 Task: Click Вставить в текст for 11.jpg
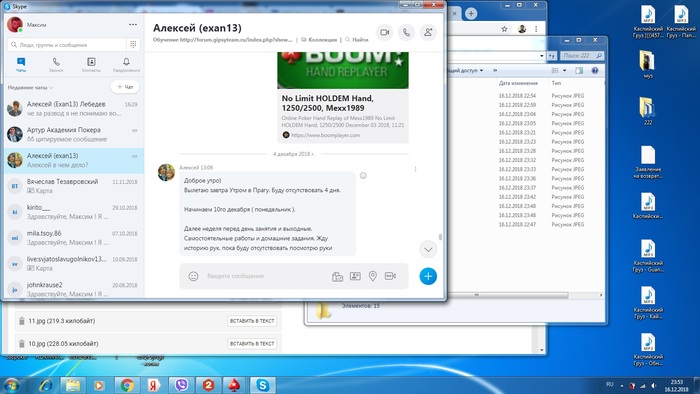tap(252, 321)
